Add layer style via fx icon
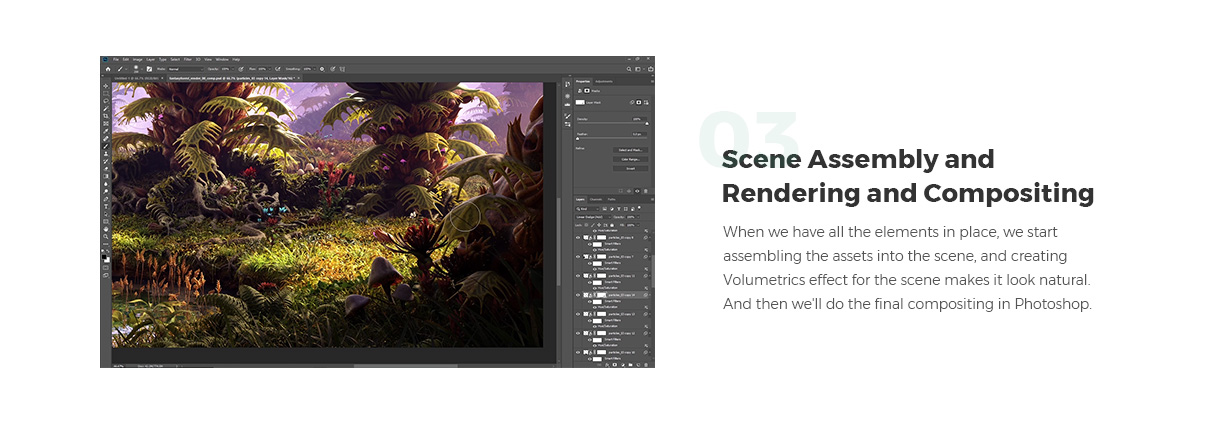This screenshot has width=1210, height=428. (x=607, y=364)
